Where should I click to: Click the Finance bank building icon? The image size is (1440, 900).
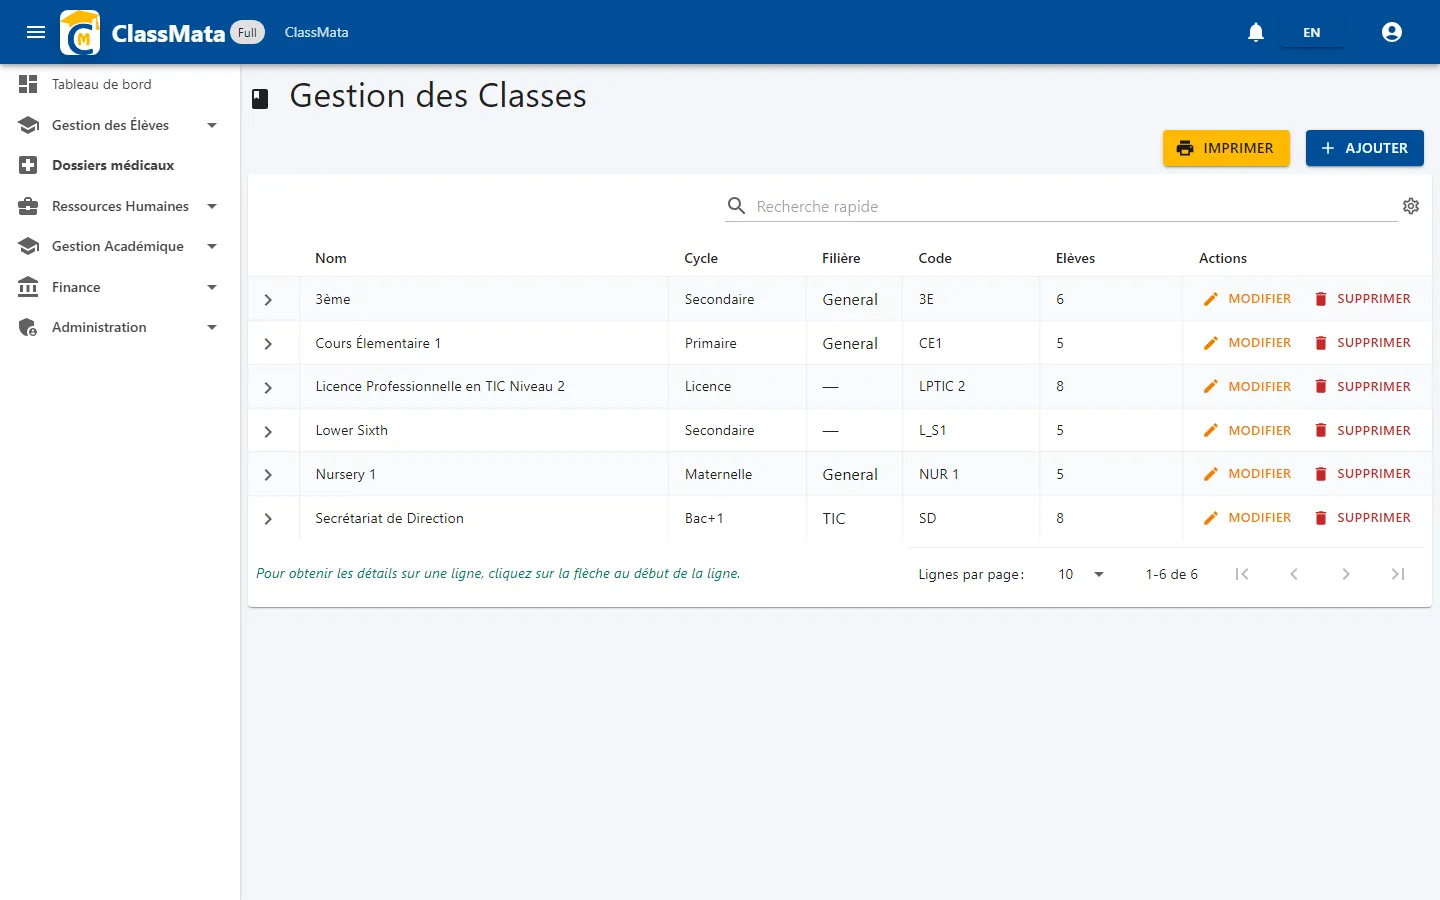click(x=28, y=287)
